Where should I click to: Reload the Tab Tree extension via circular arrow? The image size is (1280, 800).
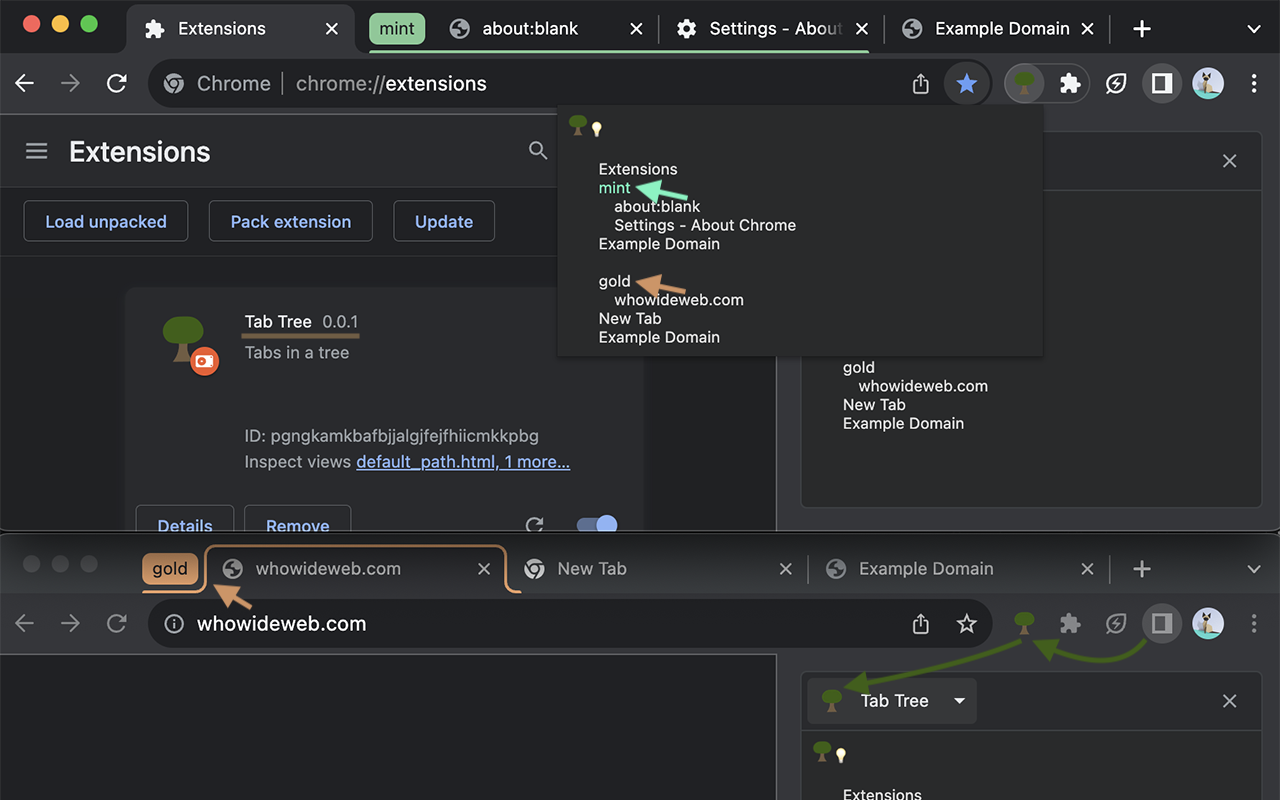tap(534, 525)
